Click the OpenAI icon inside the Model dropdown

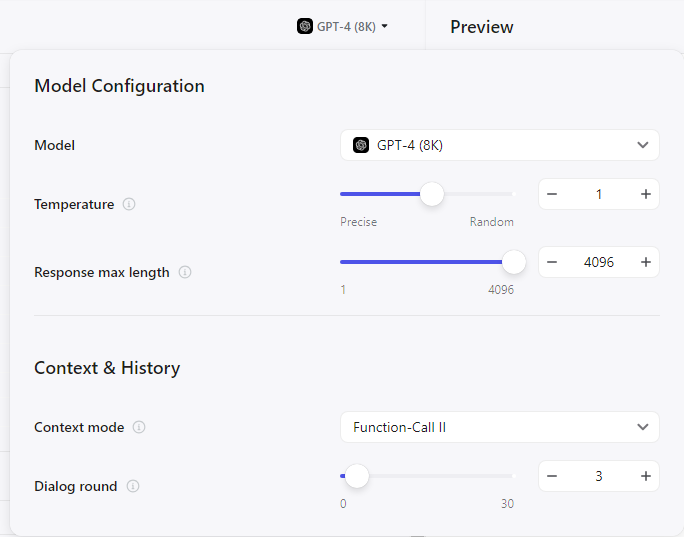(x=361, y=145)
